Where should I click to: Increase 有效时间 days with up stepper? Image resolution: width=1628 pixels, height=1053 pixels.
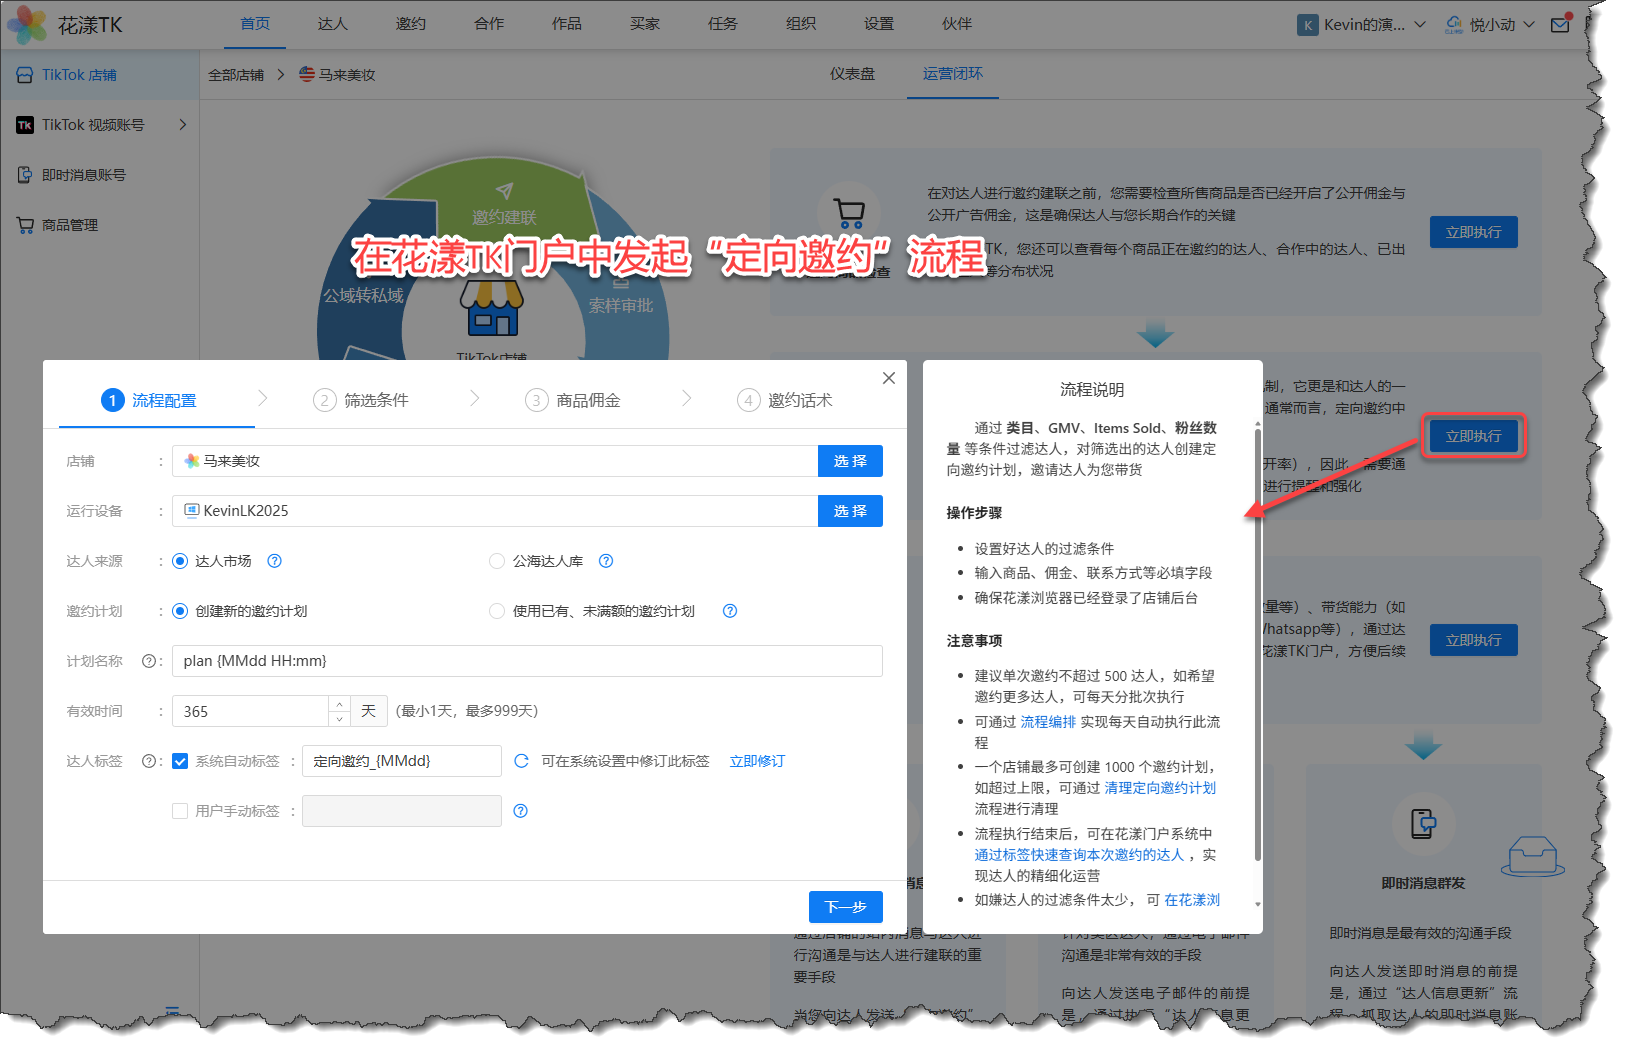pyautogui.click(x=340, y=704)
